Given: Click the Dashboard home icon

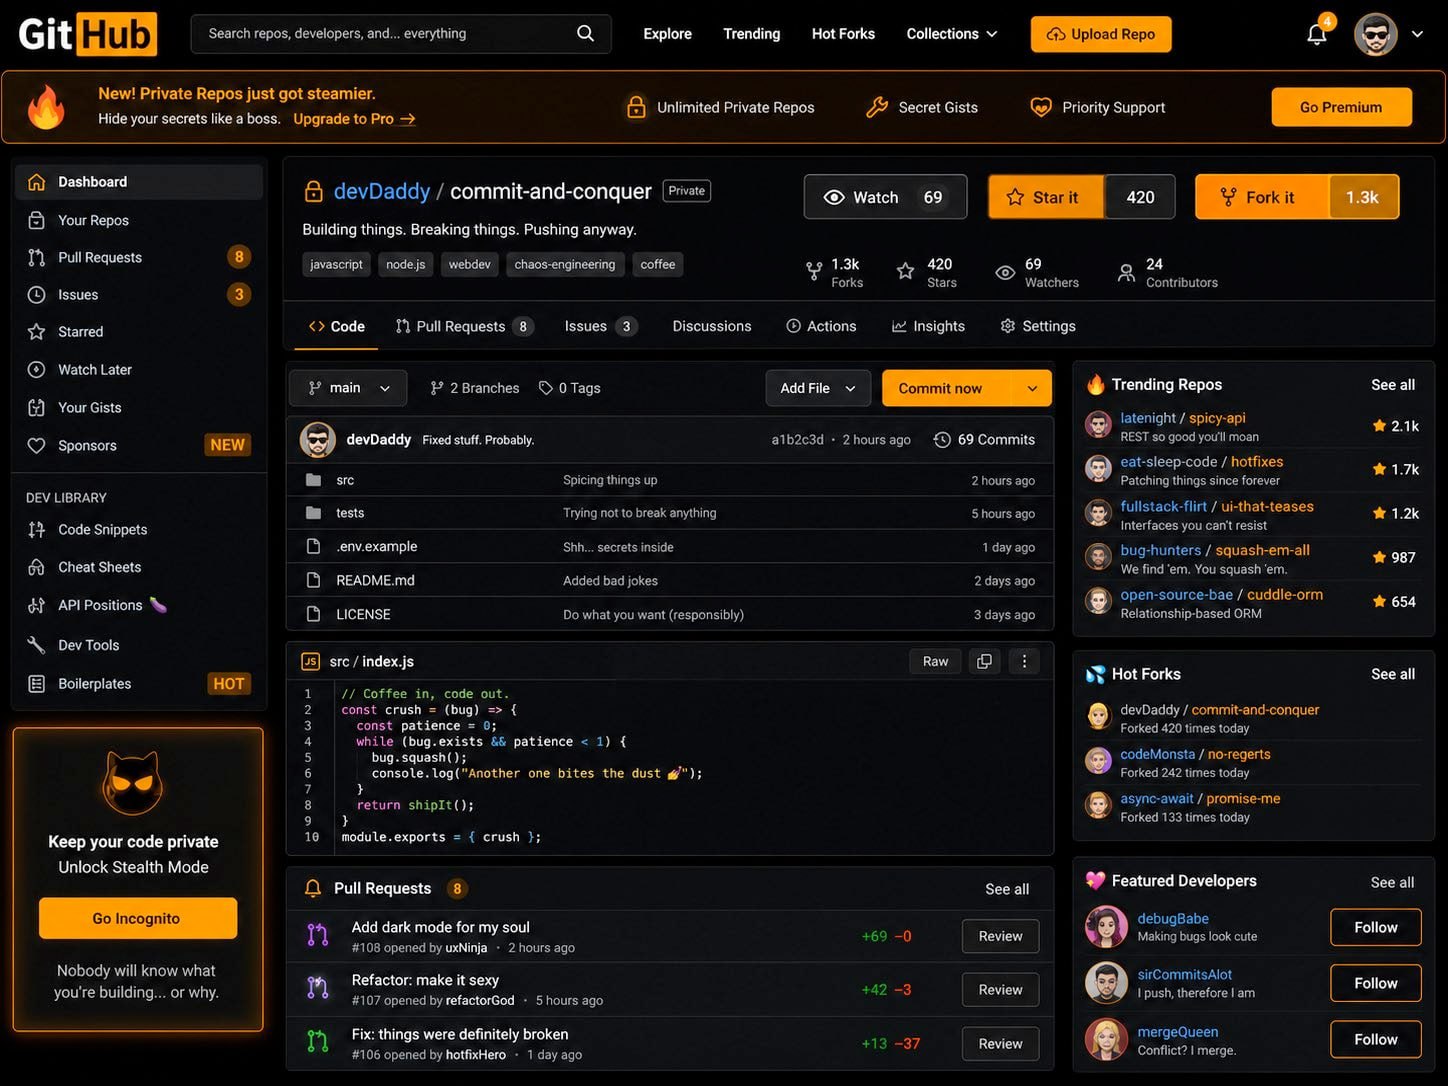Looking at the screenshot, I should coord(37,182).
